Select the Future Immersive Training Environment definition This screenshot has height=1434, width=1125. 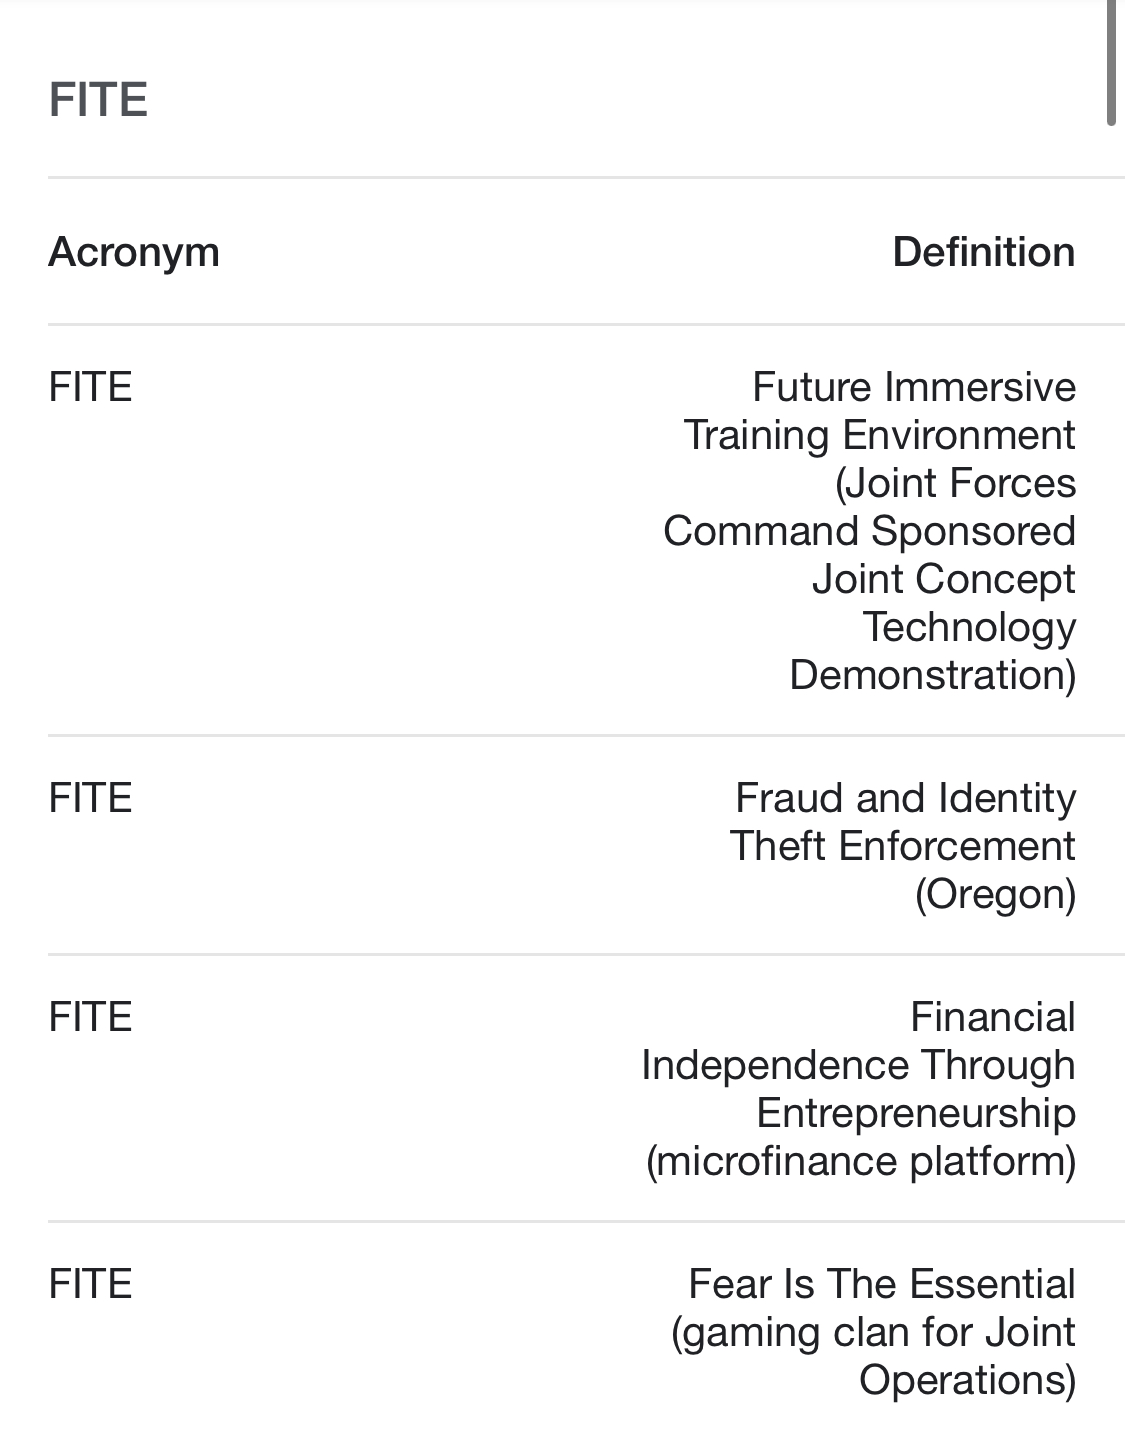click(x=869, y=531)
